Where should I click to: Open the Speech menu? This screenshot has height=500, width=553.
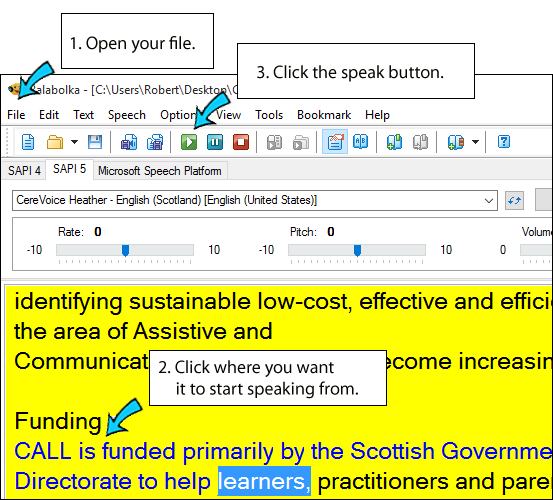click(x=127, y=115)
